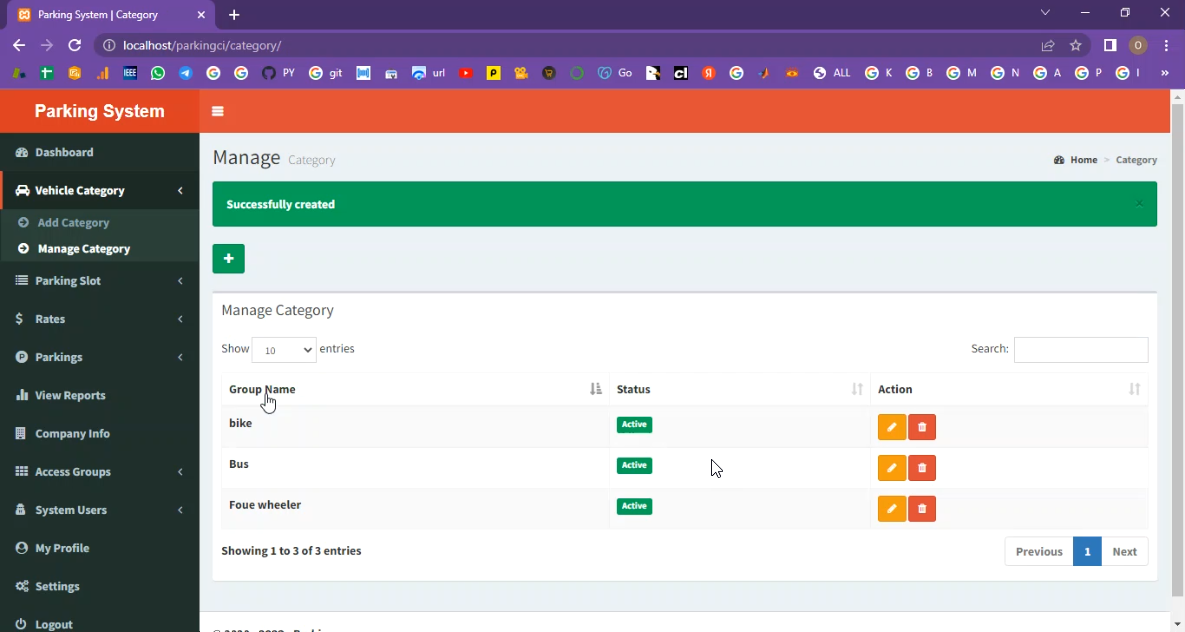Toggle the sidebar with hamburger icon
This screenshot has height=632, width=1185.
click(x=218, y=112)
